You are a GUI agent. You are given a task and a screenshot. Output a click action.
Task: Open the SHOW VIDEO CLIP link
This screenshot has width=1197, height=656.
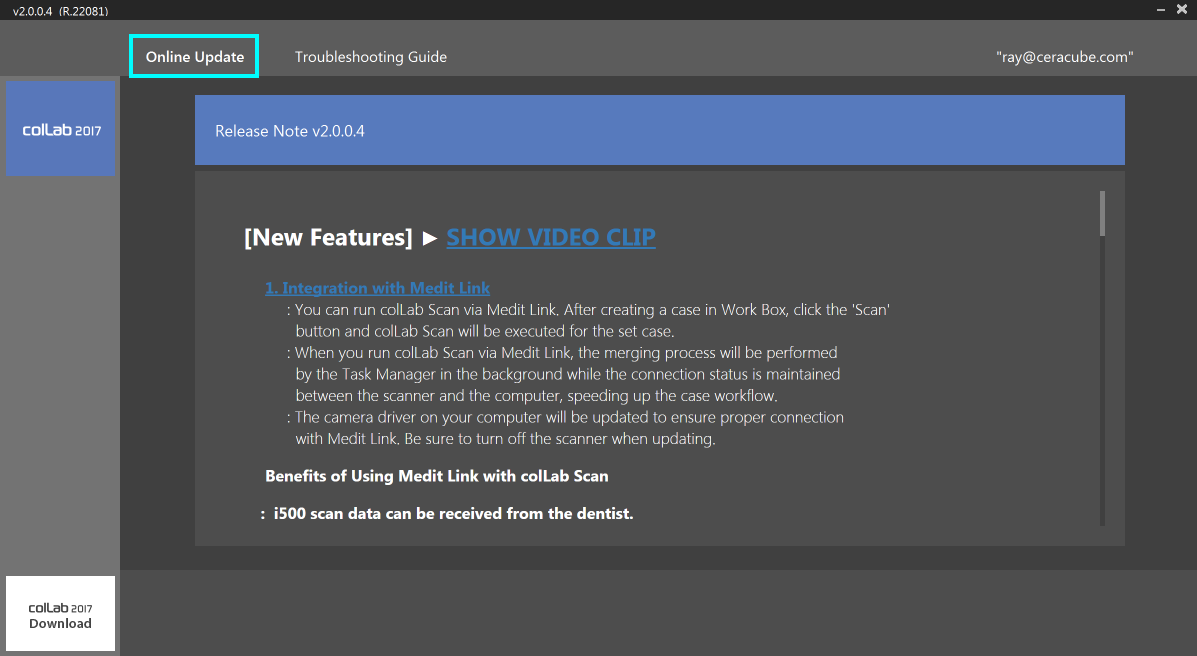(x=550, y=238)
